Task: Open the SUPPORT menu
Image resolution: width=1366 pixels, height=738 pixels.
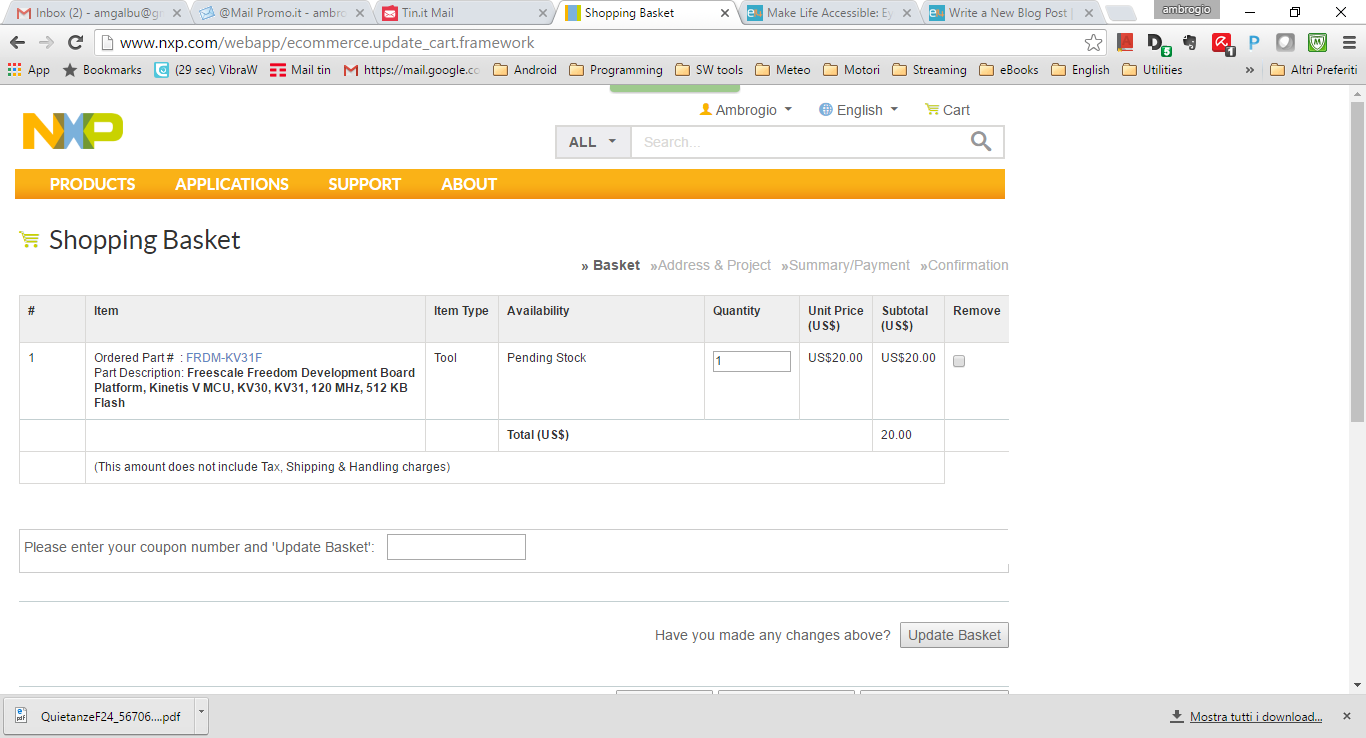Action: click(x=364, y=184)
